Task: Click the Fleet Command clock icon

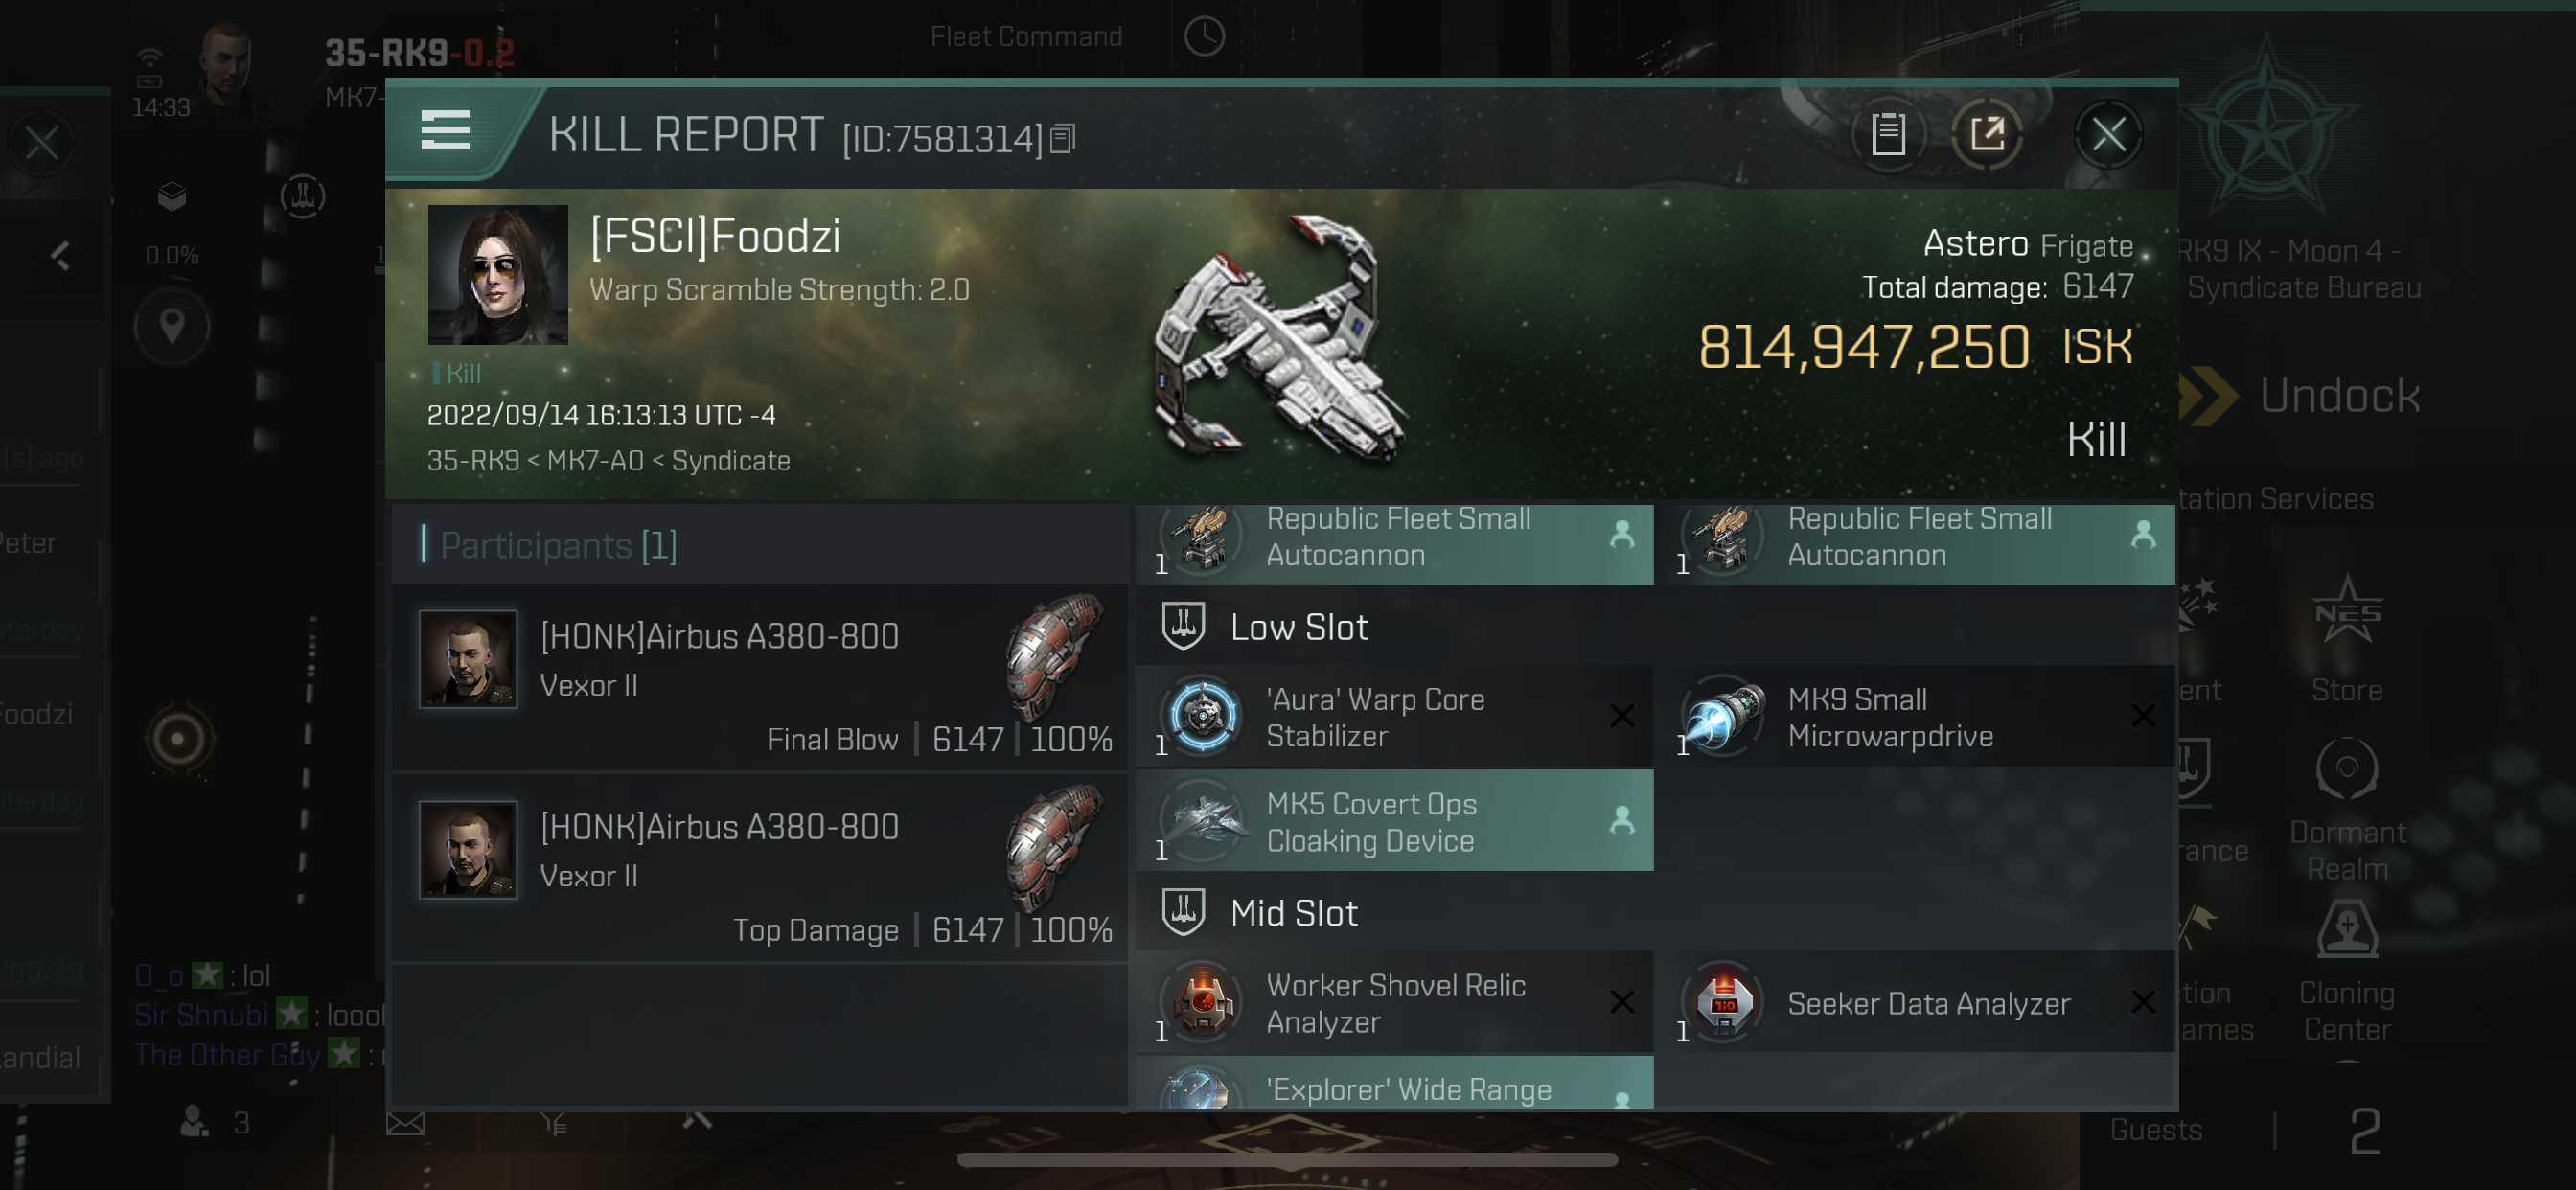Action: point(1205,36)
